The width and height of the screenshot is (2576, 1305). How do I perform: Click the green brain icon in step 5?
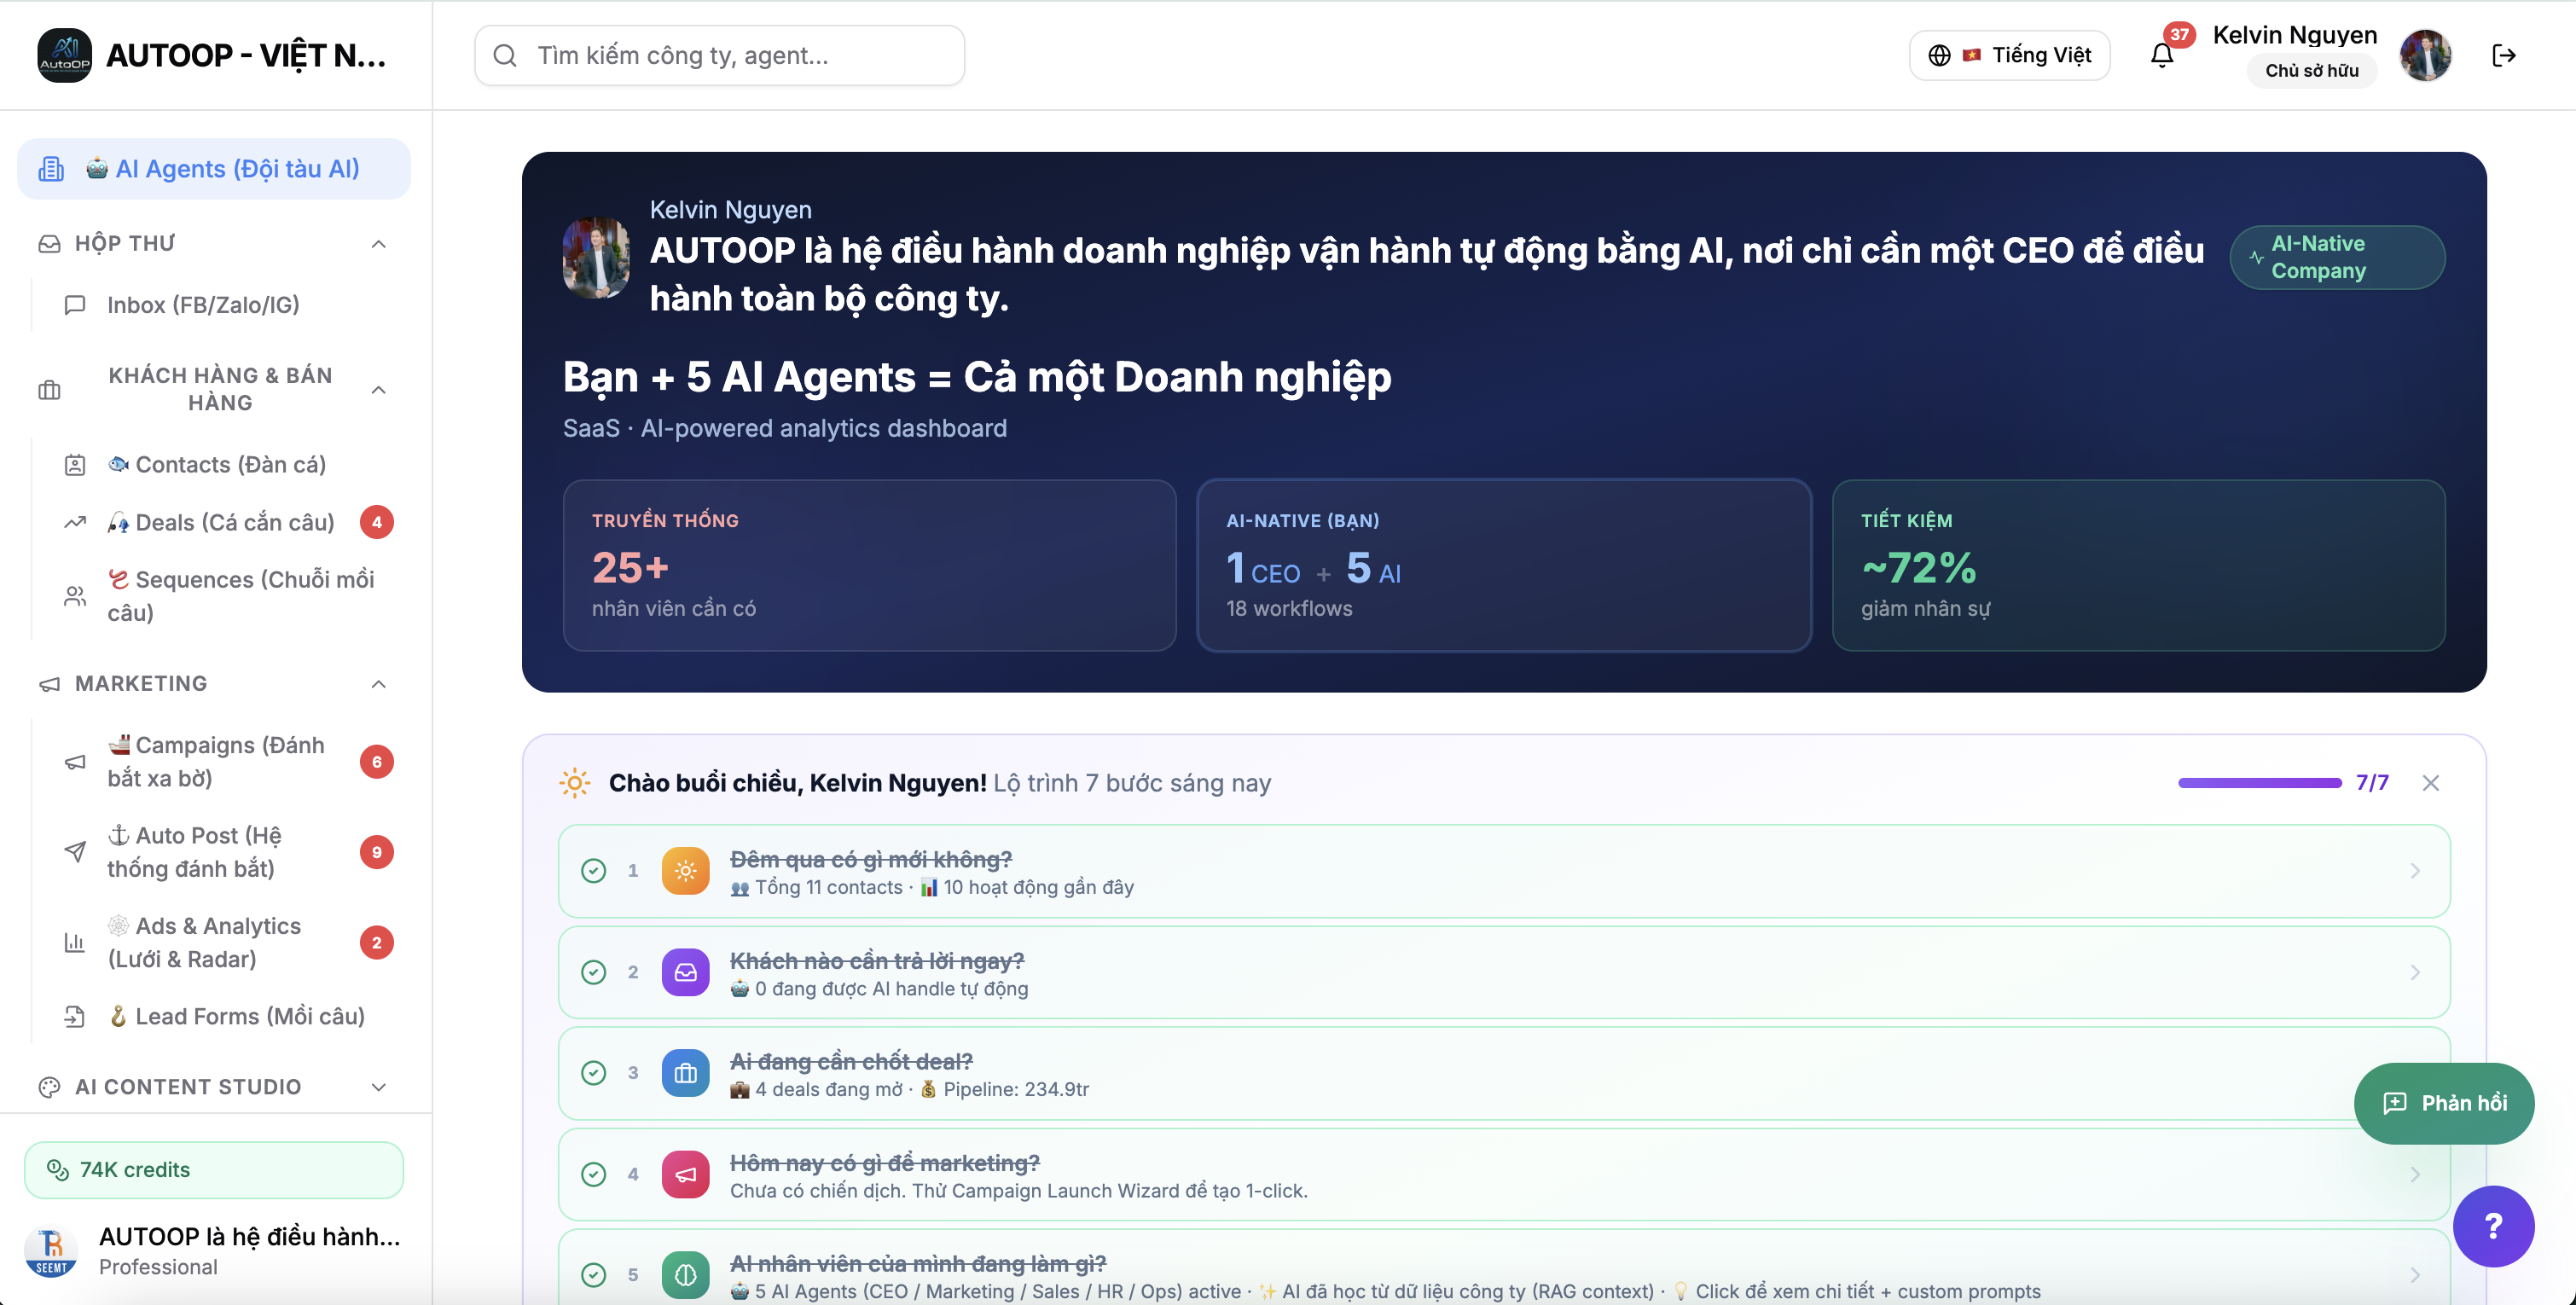(x=685, y=1274)
